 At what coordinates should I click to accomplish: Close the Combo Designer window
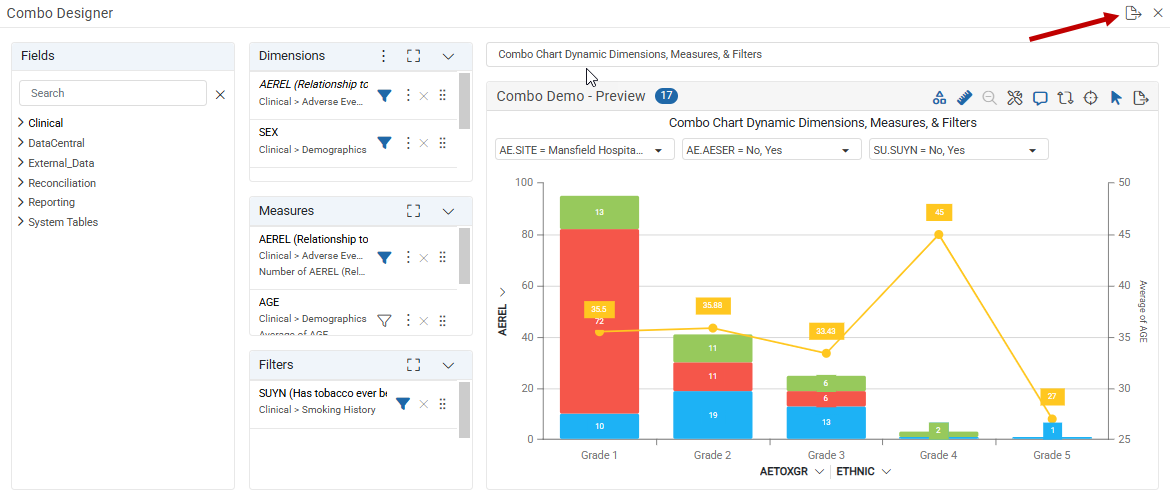pyautogui.click(x=1157, y=13)
